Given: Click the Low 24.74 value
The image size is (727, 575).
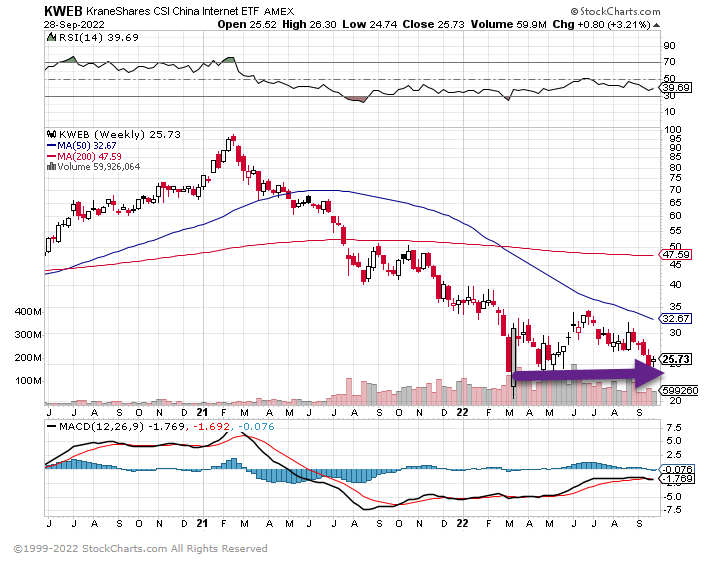Looking at the screenshot, I should pos(370,25).
